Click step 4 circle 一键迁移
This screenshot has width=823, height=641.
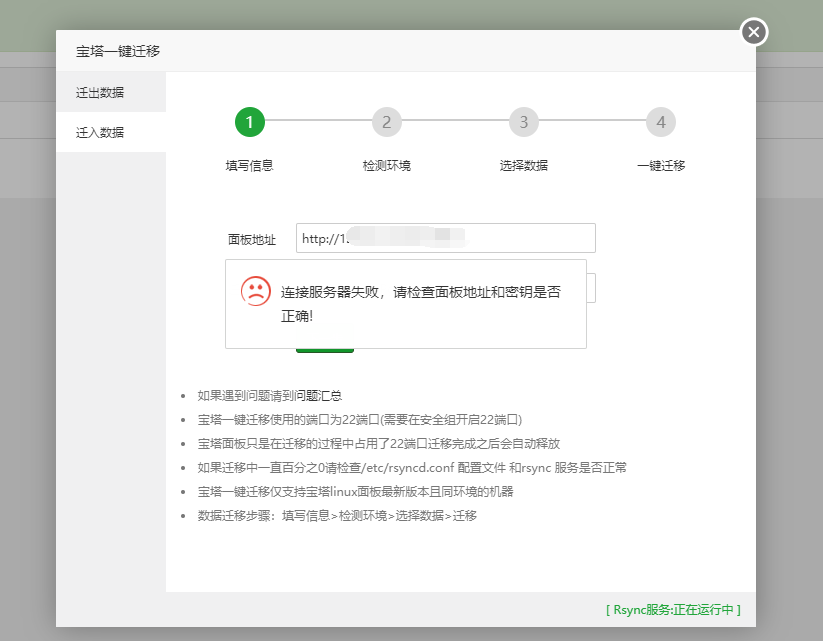tap(661, 122)
